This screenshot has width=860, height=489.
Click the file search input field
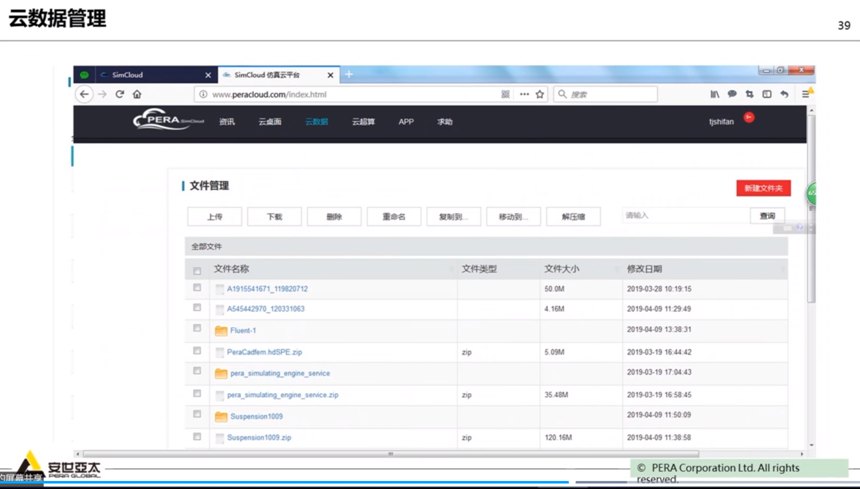(x=684, y=215)
